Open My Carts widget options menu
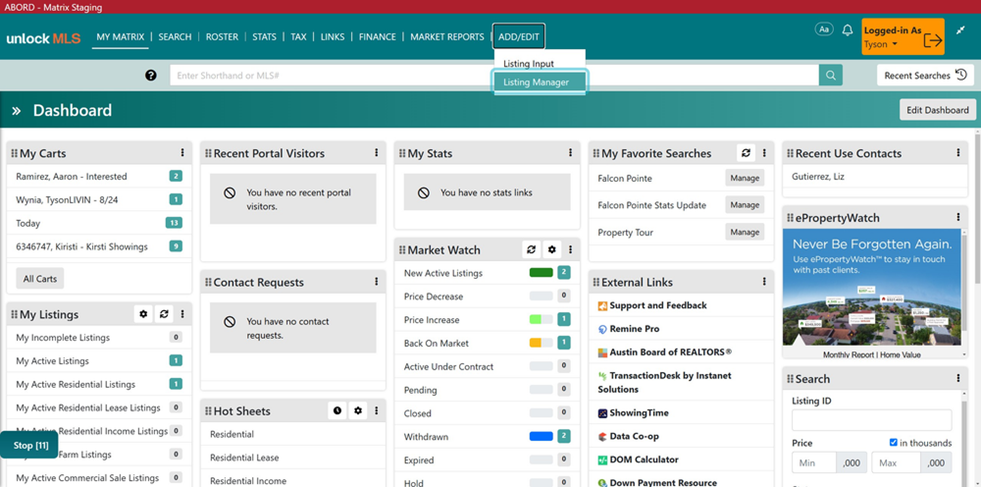 [182, 153]
